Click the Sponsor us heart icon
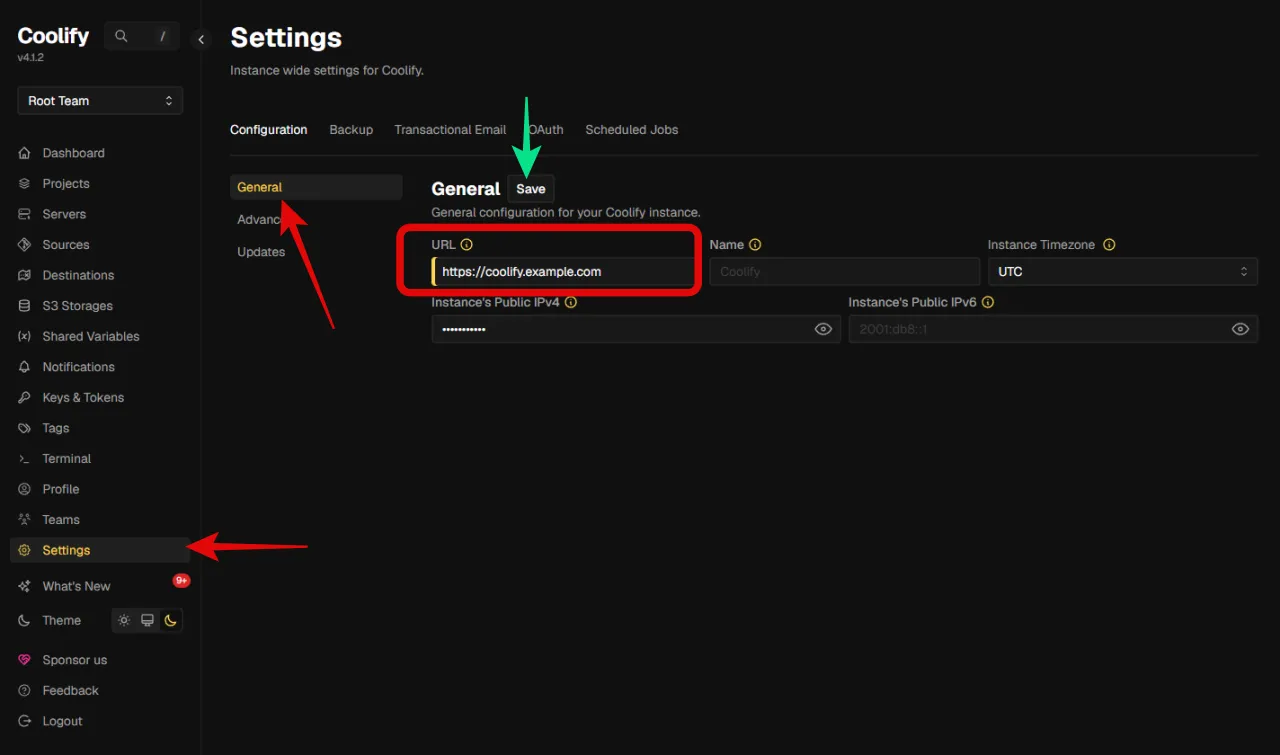The width and height of the screenshot is (1280, 755). (x=24, y=660)
